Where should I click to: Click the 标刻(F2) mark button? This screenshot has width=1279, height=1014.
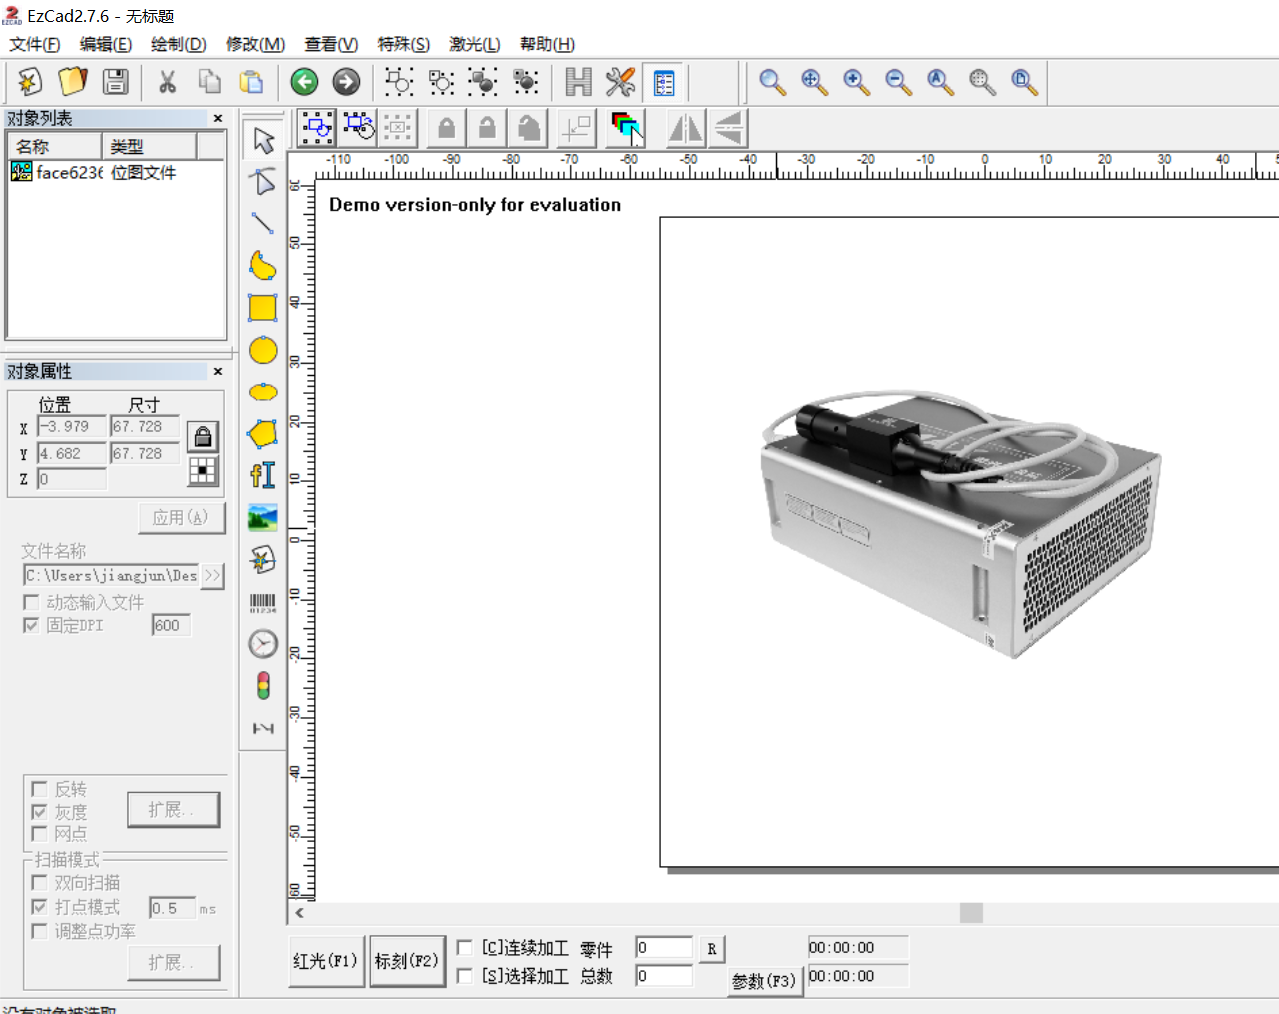407,961
